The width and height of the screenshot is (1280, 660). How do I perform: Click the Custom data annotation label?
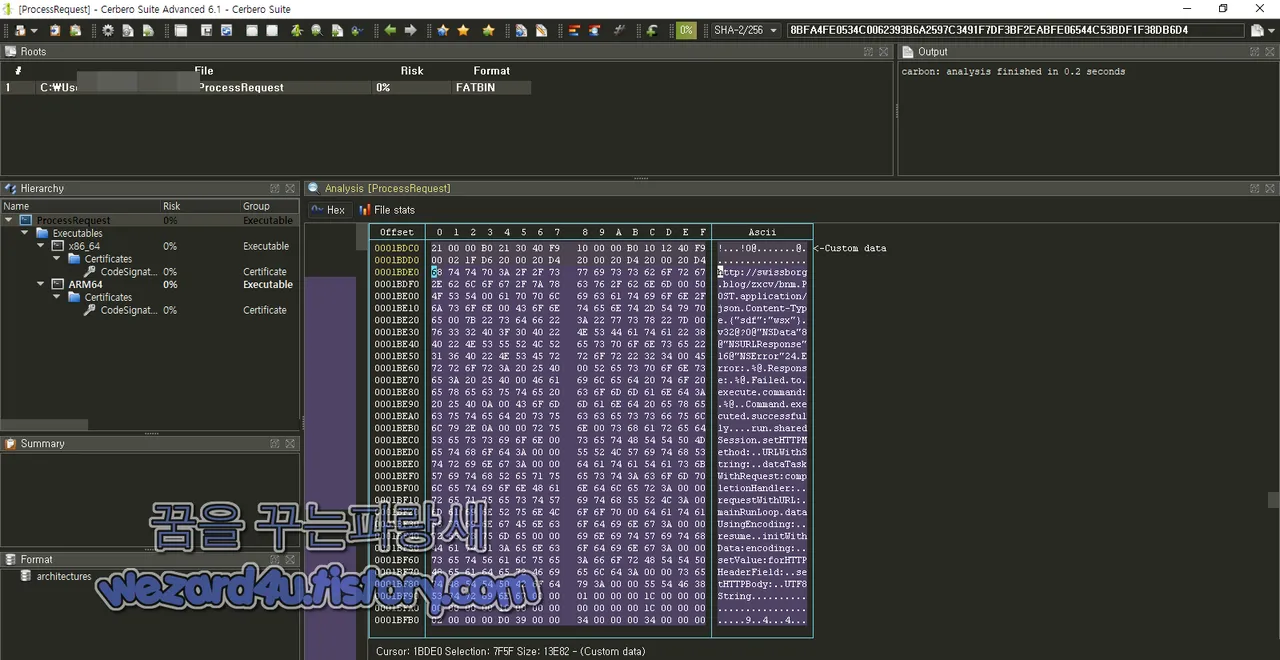pyautogui.click(x=850, y=248)
